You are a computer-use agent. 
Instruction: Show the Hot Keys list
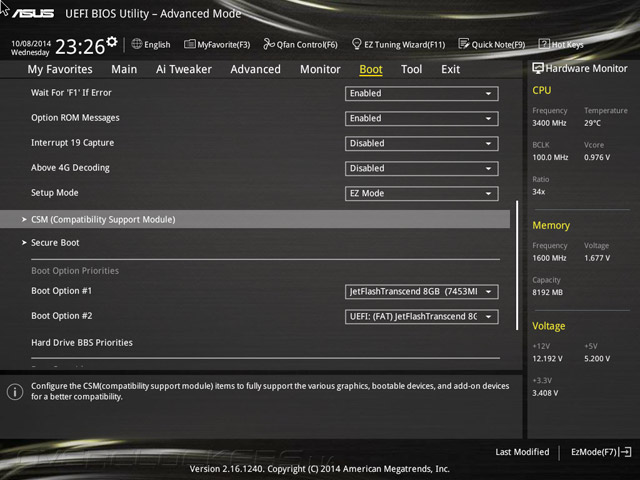567,44
